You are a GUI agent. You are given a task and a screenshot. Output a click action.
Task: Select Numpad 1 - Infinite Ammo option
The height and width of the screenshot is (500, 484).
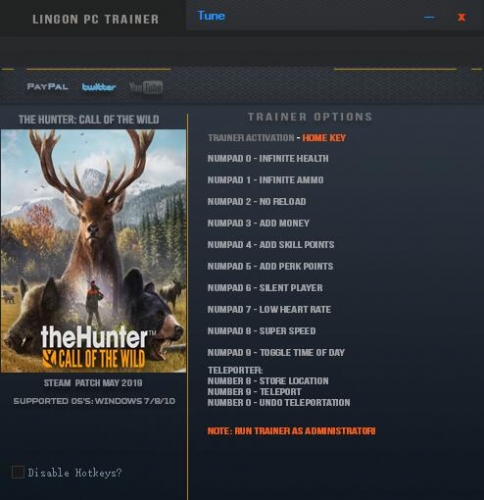pos(265,180)
